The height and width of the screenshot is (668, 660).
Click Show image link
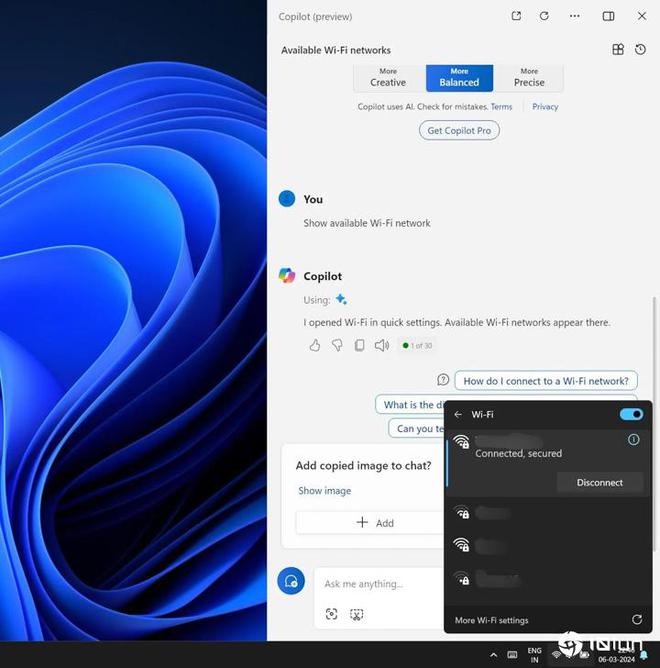coord(325,491)
